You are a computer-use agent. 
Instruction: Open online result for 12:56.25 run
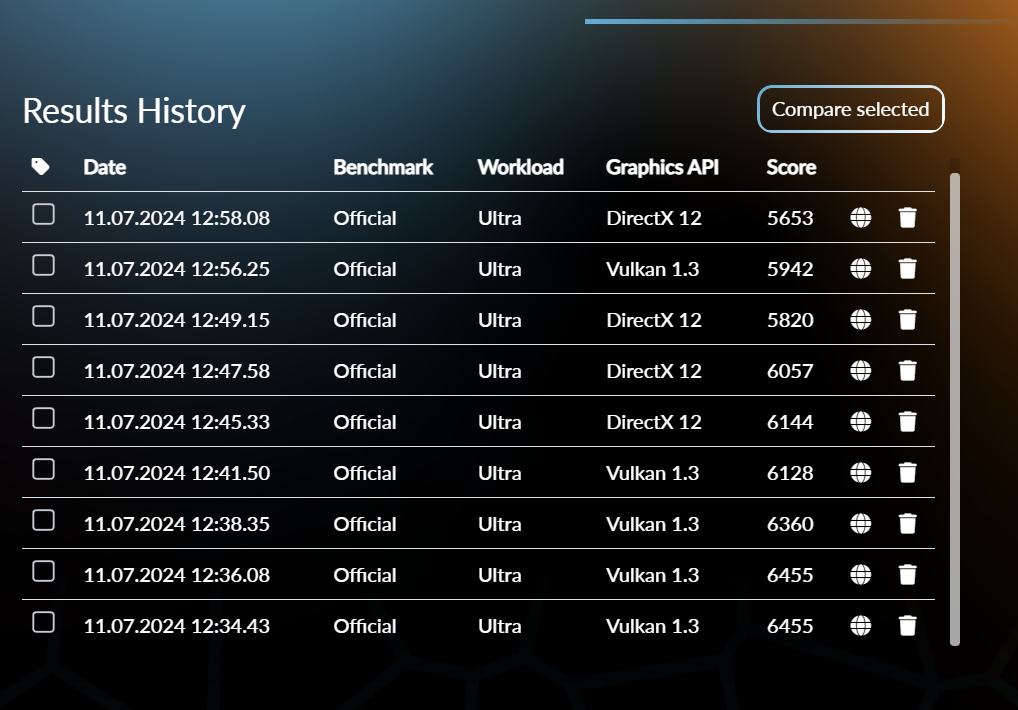tap(860, 269)
